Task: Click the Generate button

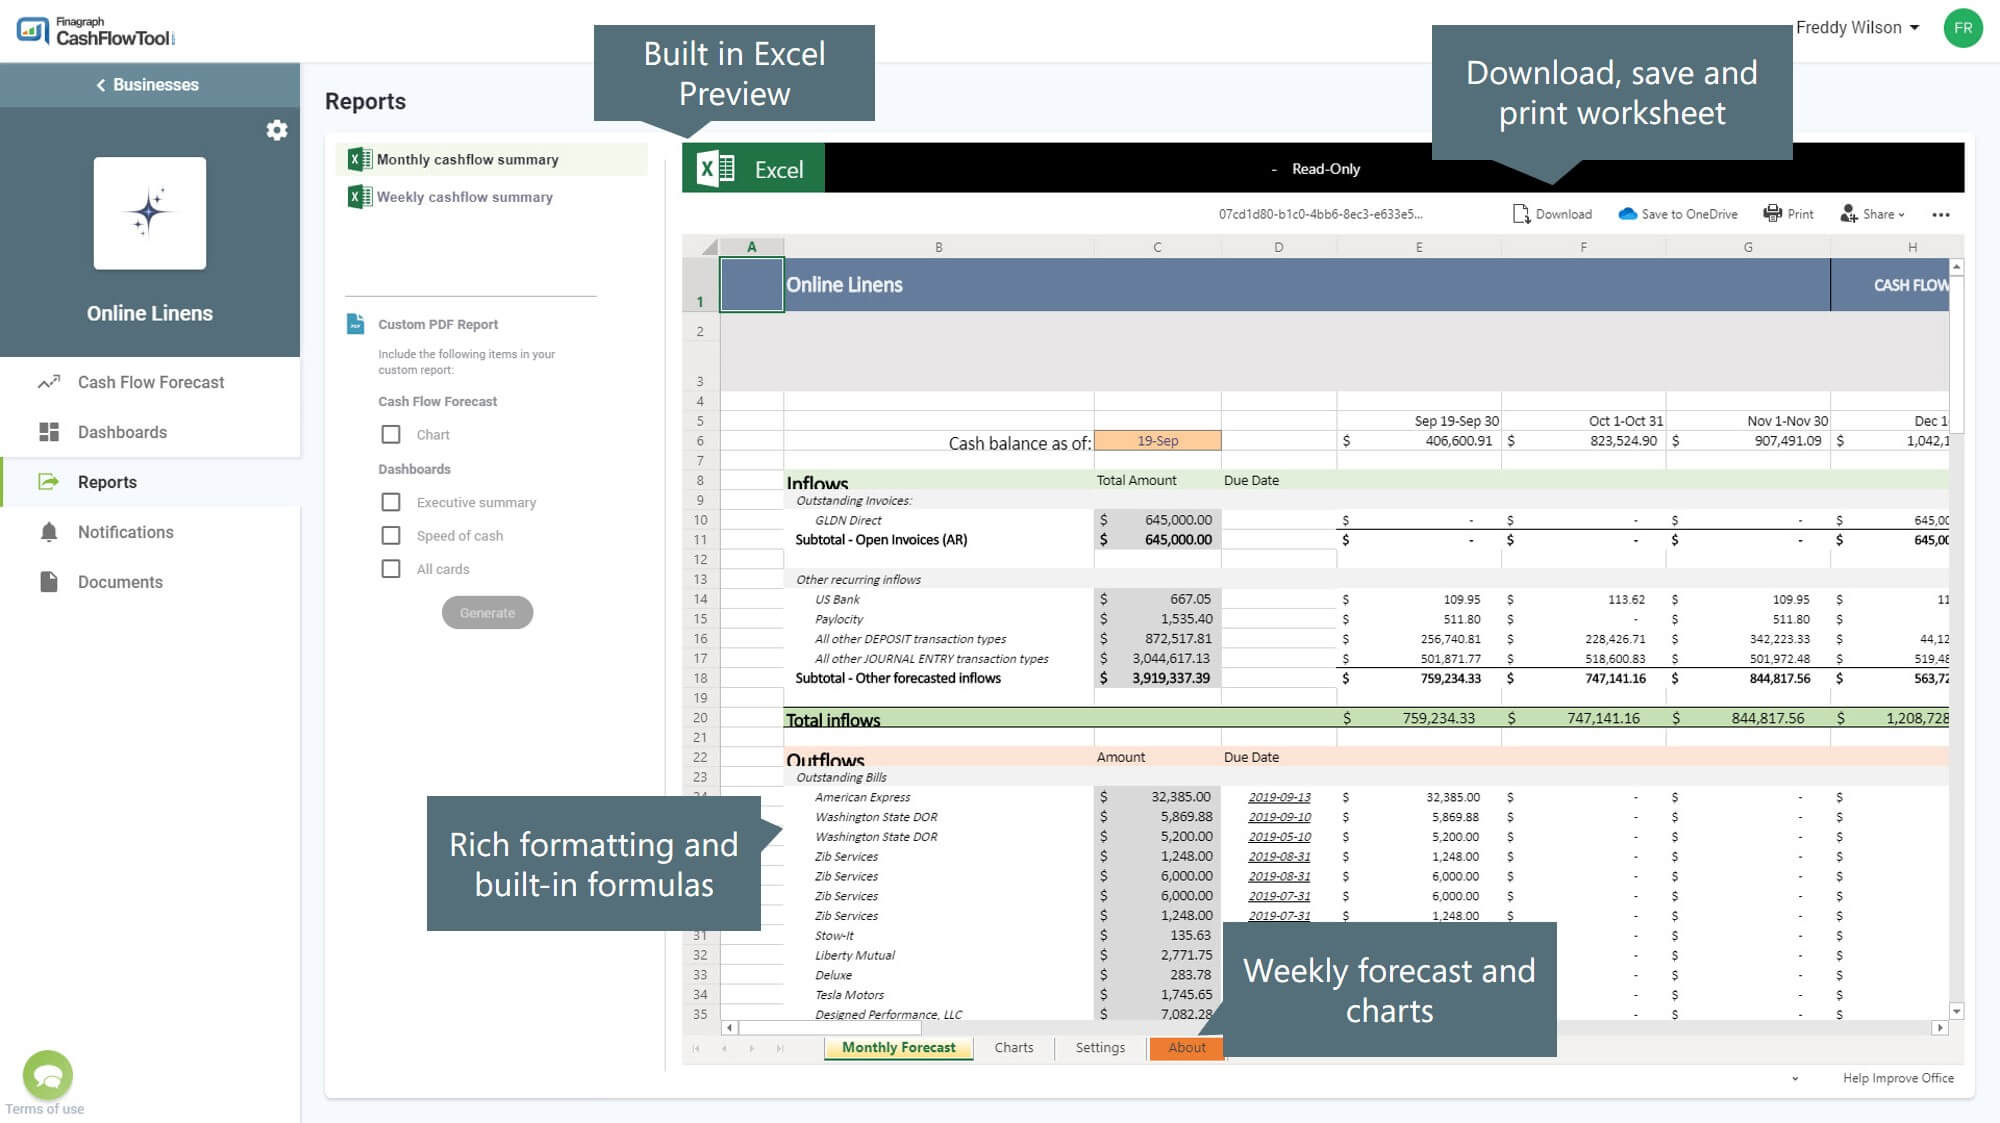Action: tap(487, 613)
